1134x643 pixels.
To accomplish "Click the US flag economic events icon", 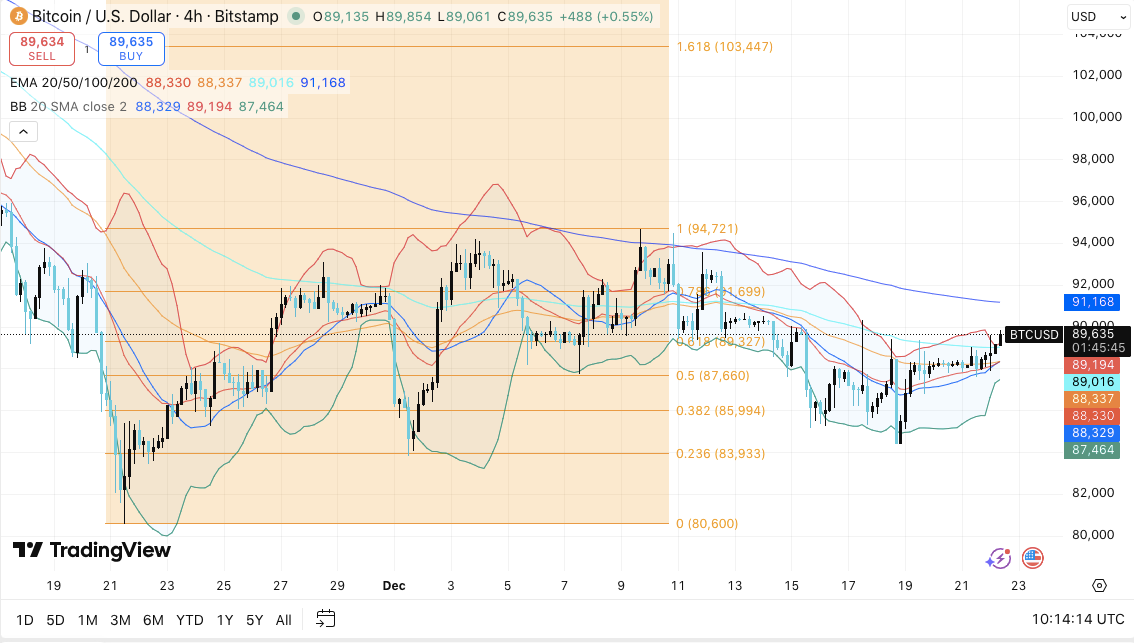I will [x=1032, y=559].
